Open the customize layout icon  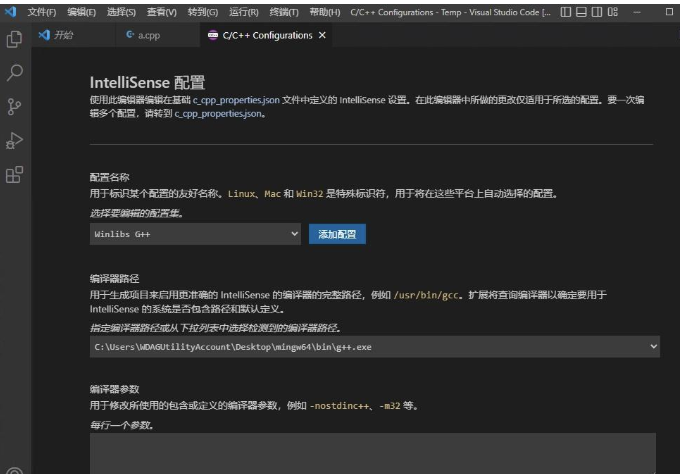click(612, 12)
